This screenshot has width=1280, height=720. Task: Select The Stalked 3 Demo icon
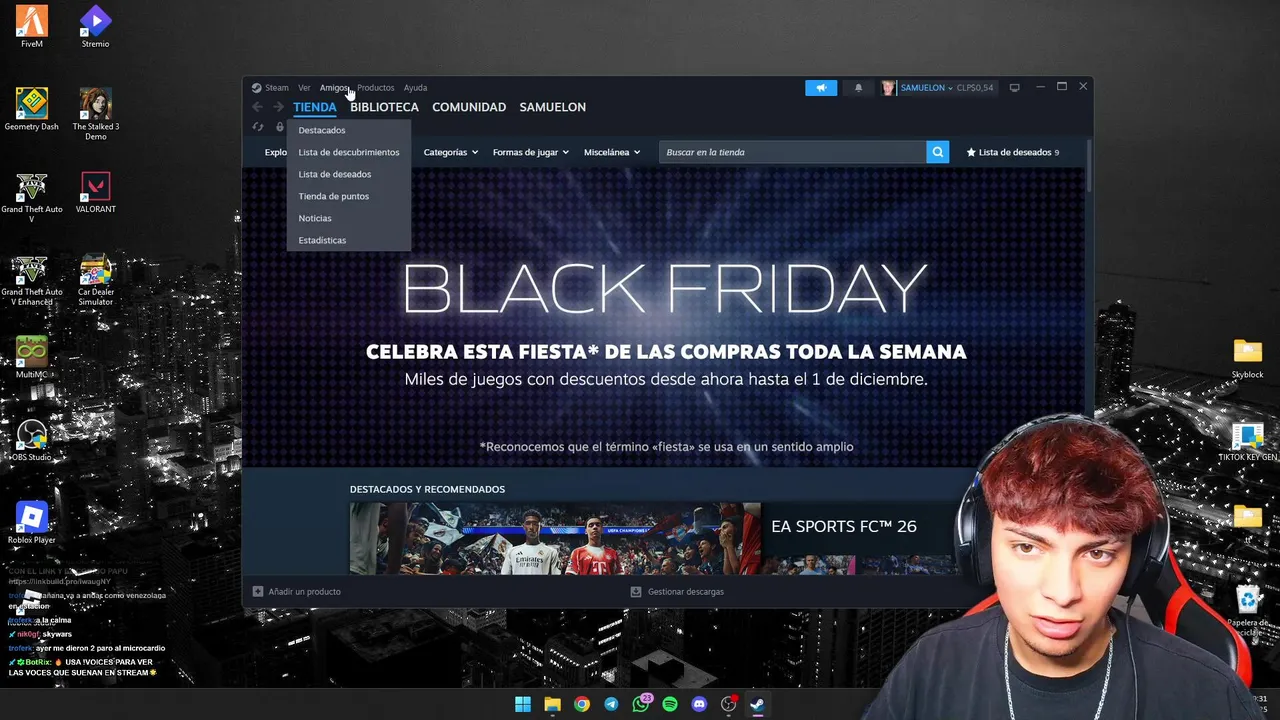click(x=95, y=114)
